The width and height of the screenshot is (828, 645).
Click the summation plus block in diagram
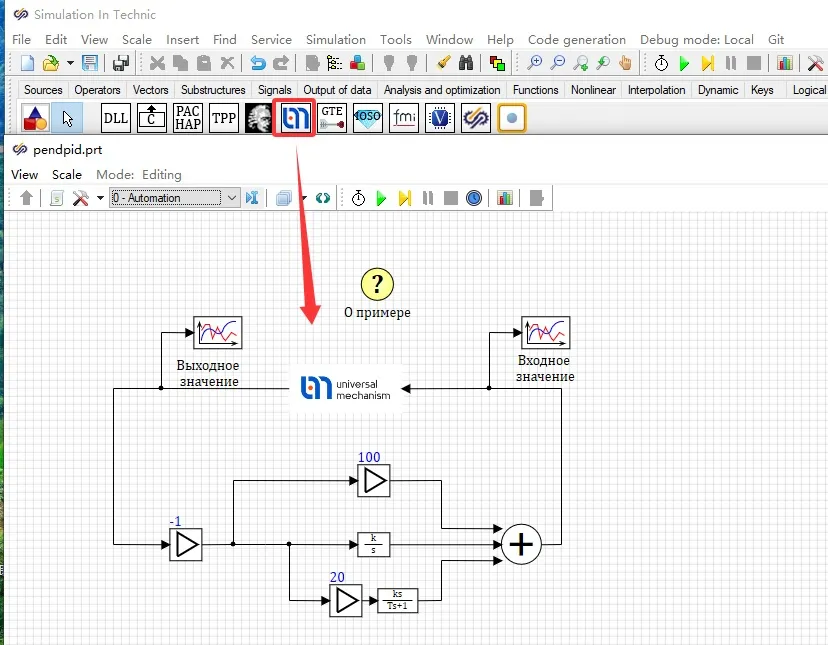tap(520, 545)
